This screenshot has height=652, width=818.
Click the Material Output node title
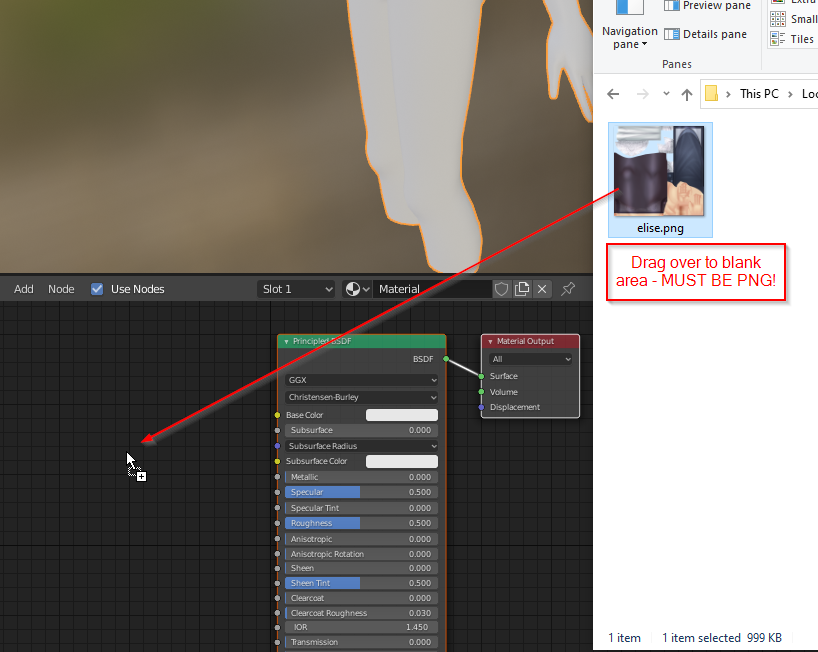tap(525, 341)
